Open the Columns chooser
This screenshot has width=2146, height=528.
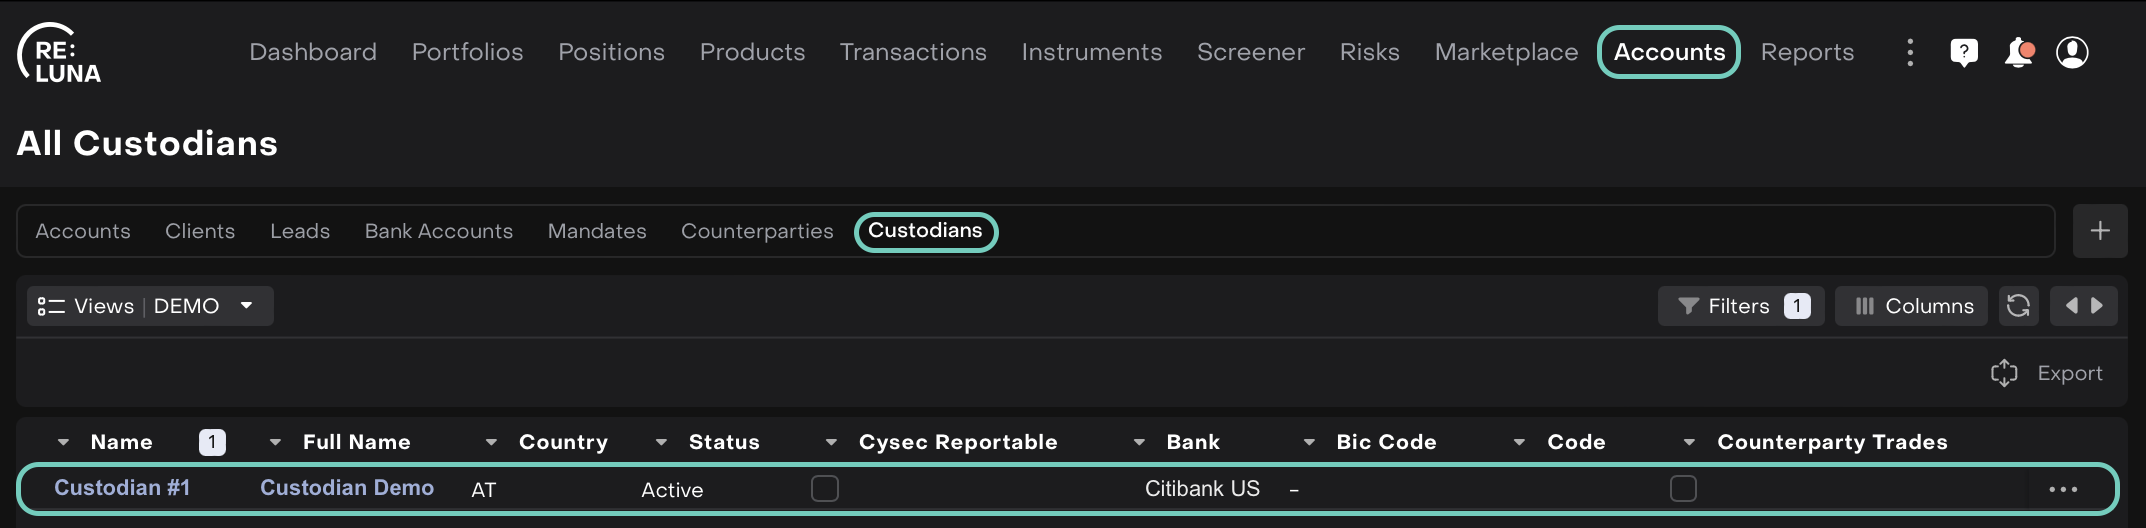click(x=1911, y=306)
